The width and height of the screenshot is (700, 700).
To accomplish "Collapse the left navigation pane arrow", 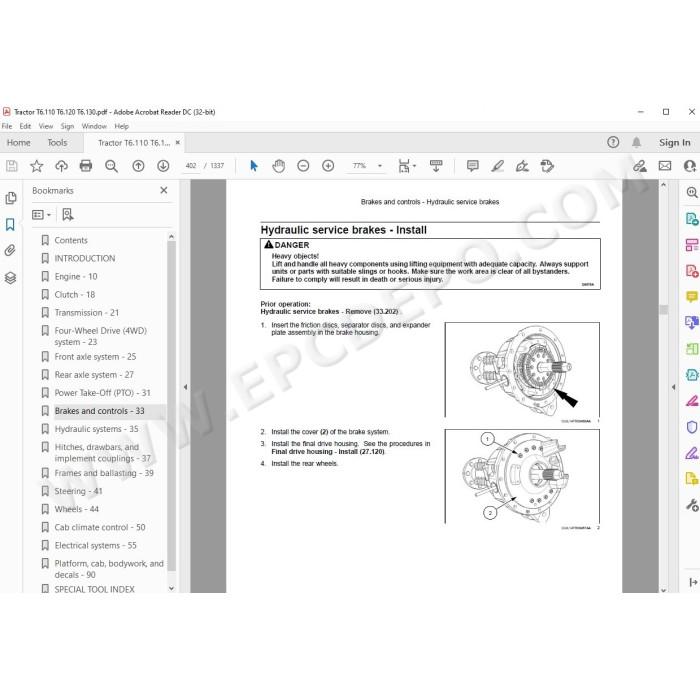I will [185, 387].
